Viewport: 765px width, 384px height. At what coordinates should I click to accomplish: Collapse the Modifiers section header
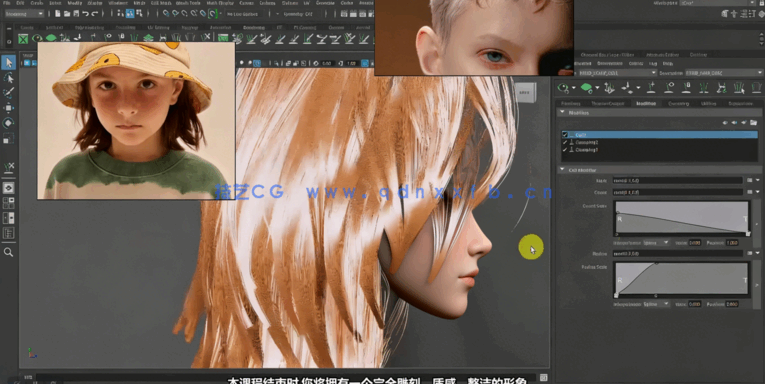coord(659,113)
